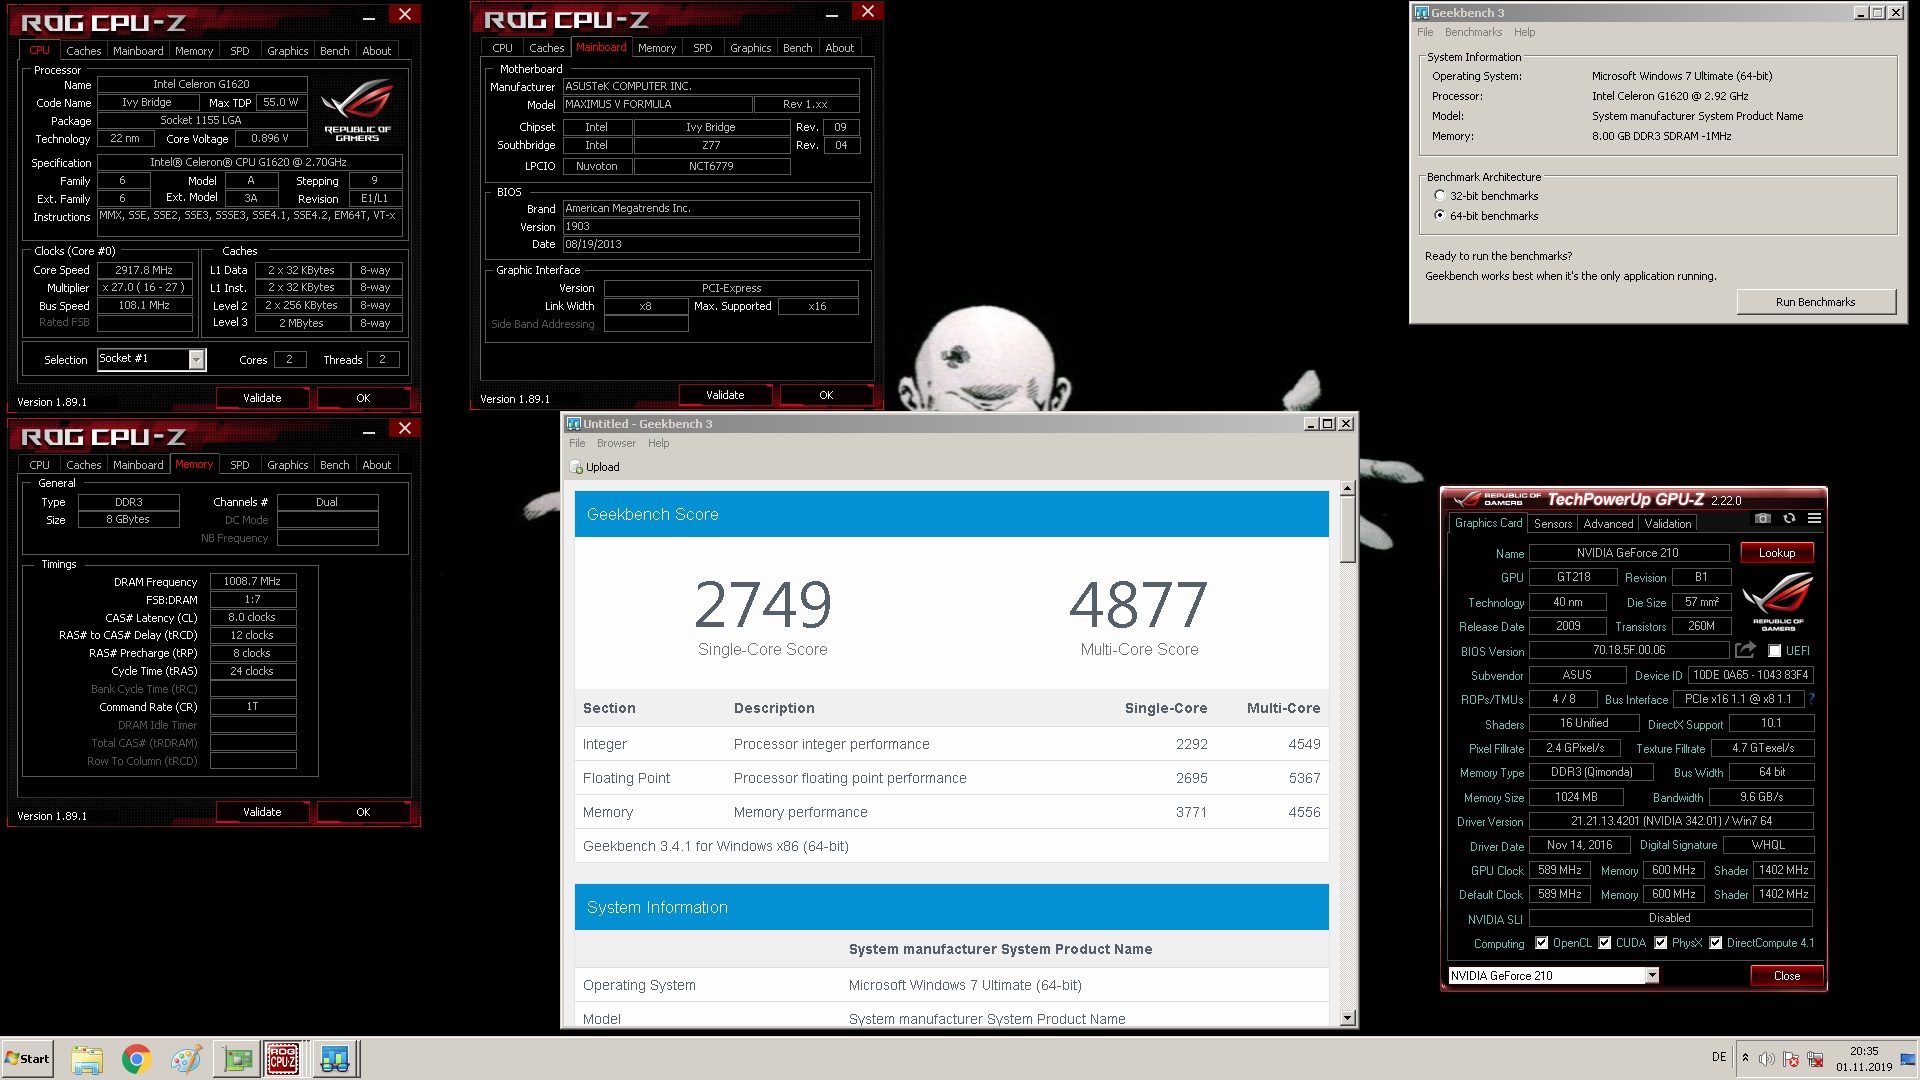Open File menu in Geekbench results window

coord(577,443)
